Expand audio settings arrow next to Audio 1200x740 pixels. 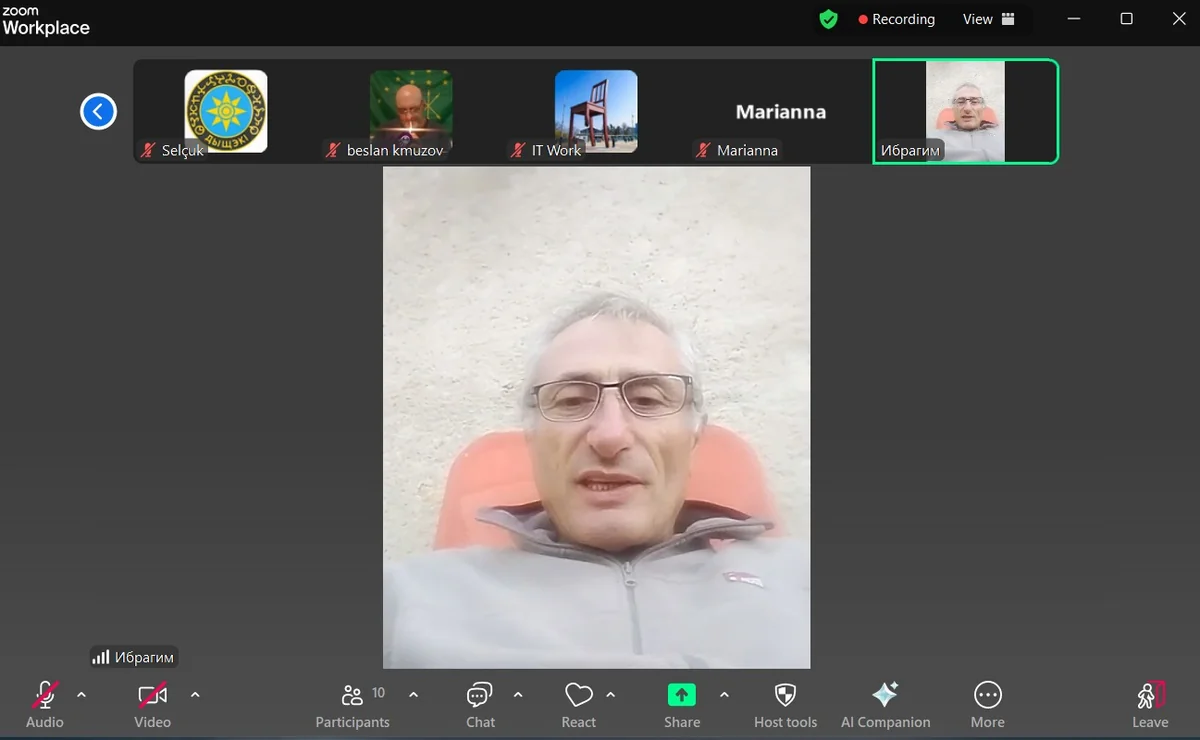(x=82, y=694)
